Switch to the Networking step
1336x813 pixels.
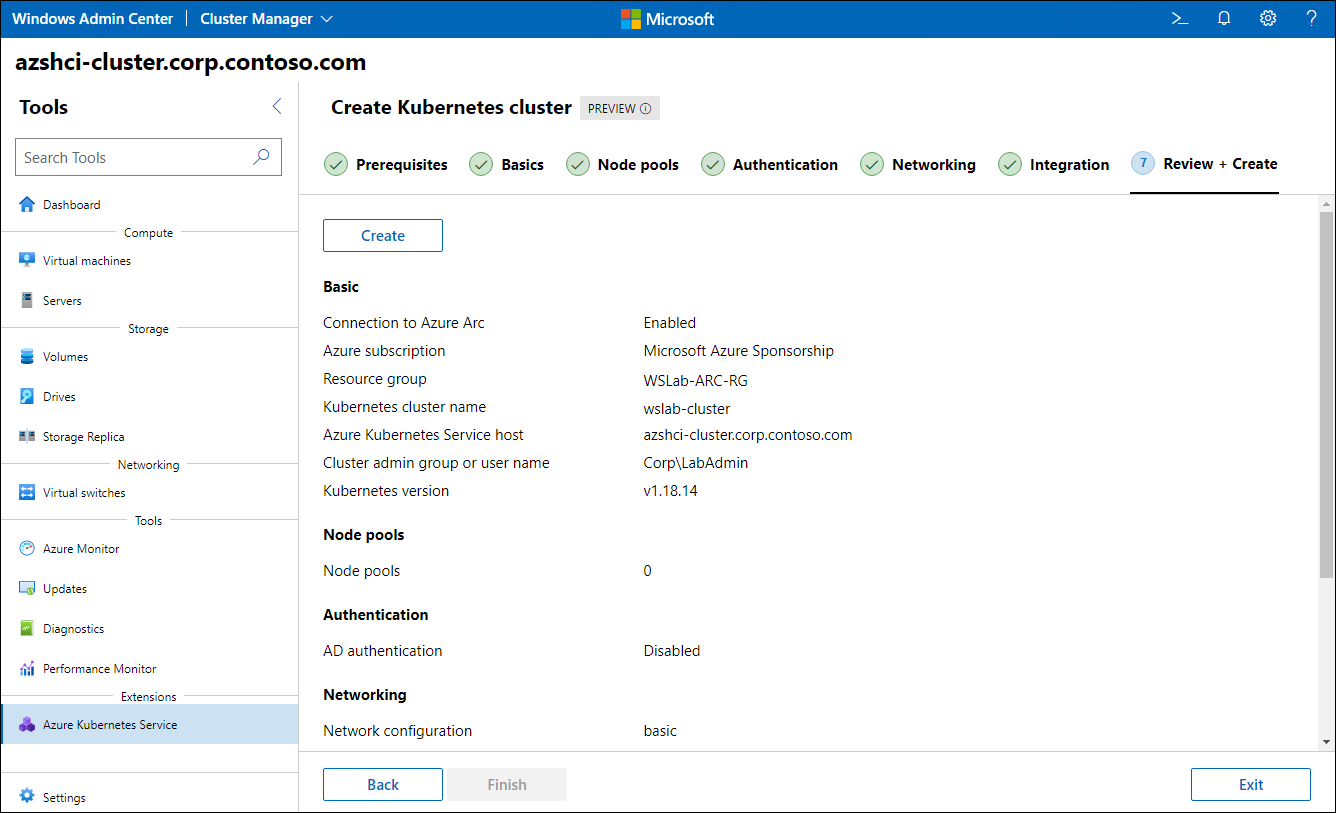918,165
